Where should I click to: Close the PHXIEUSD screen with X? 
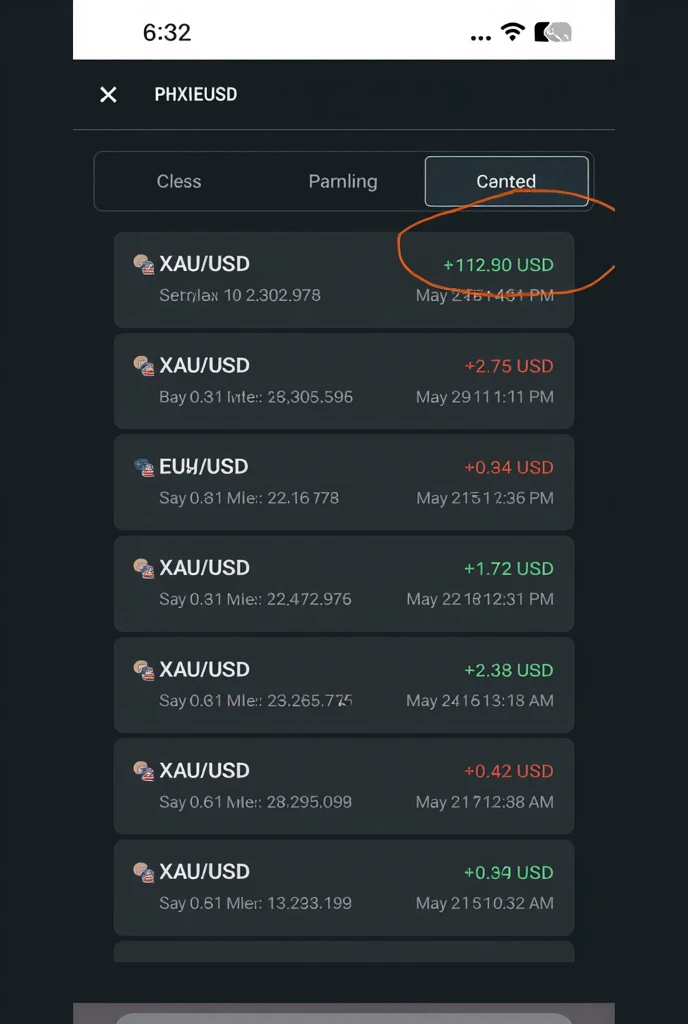coord(108,95)
